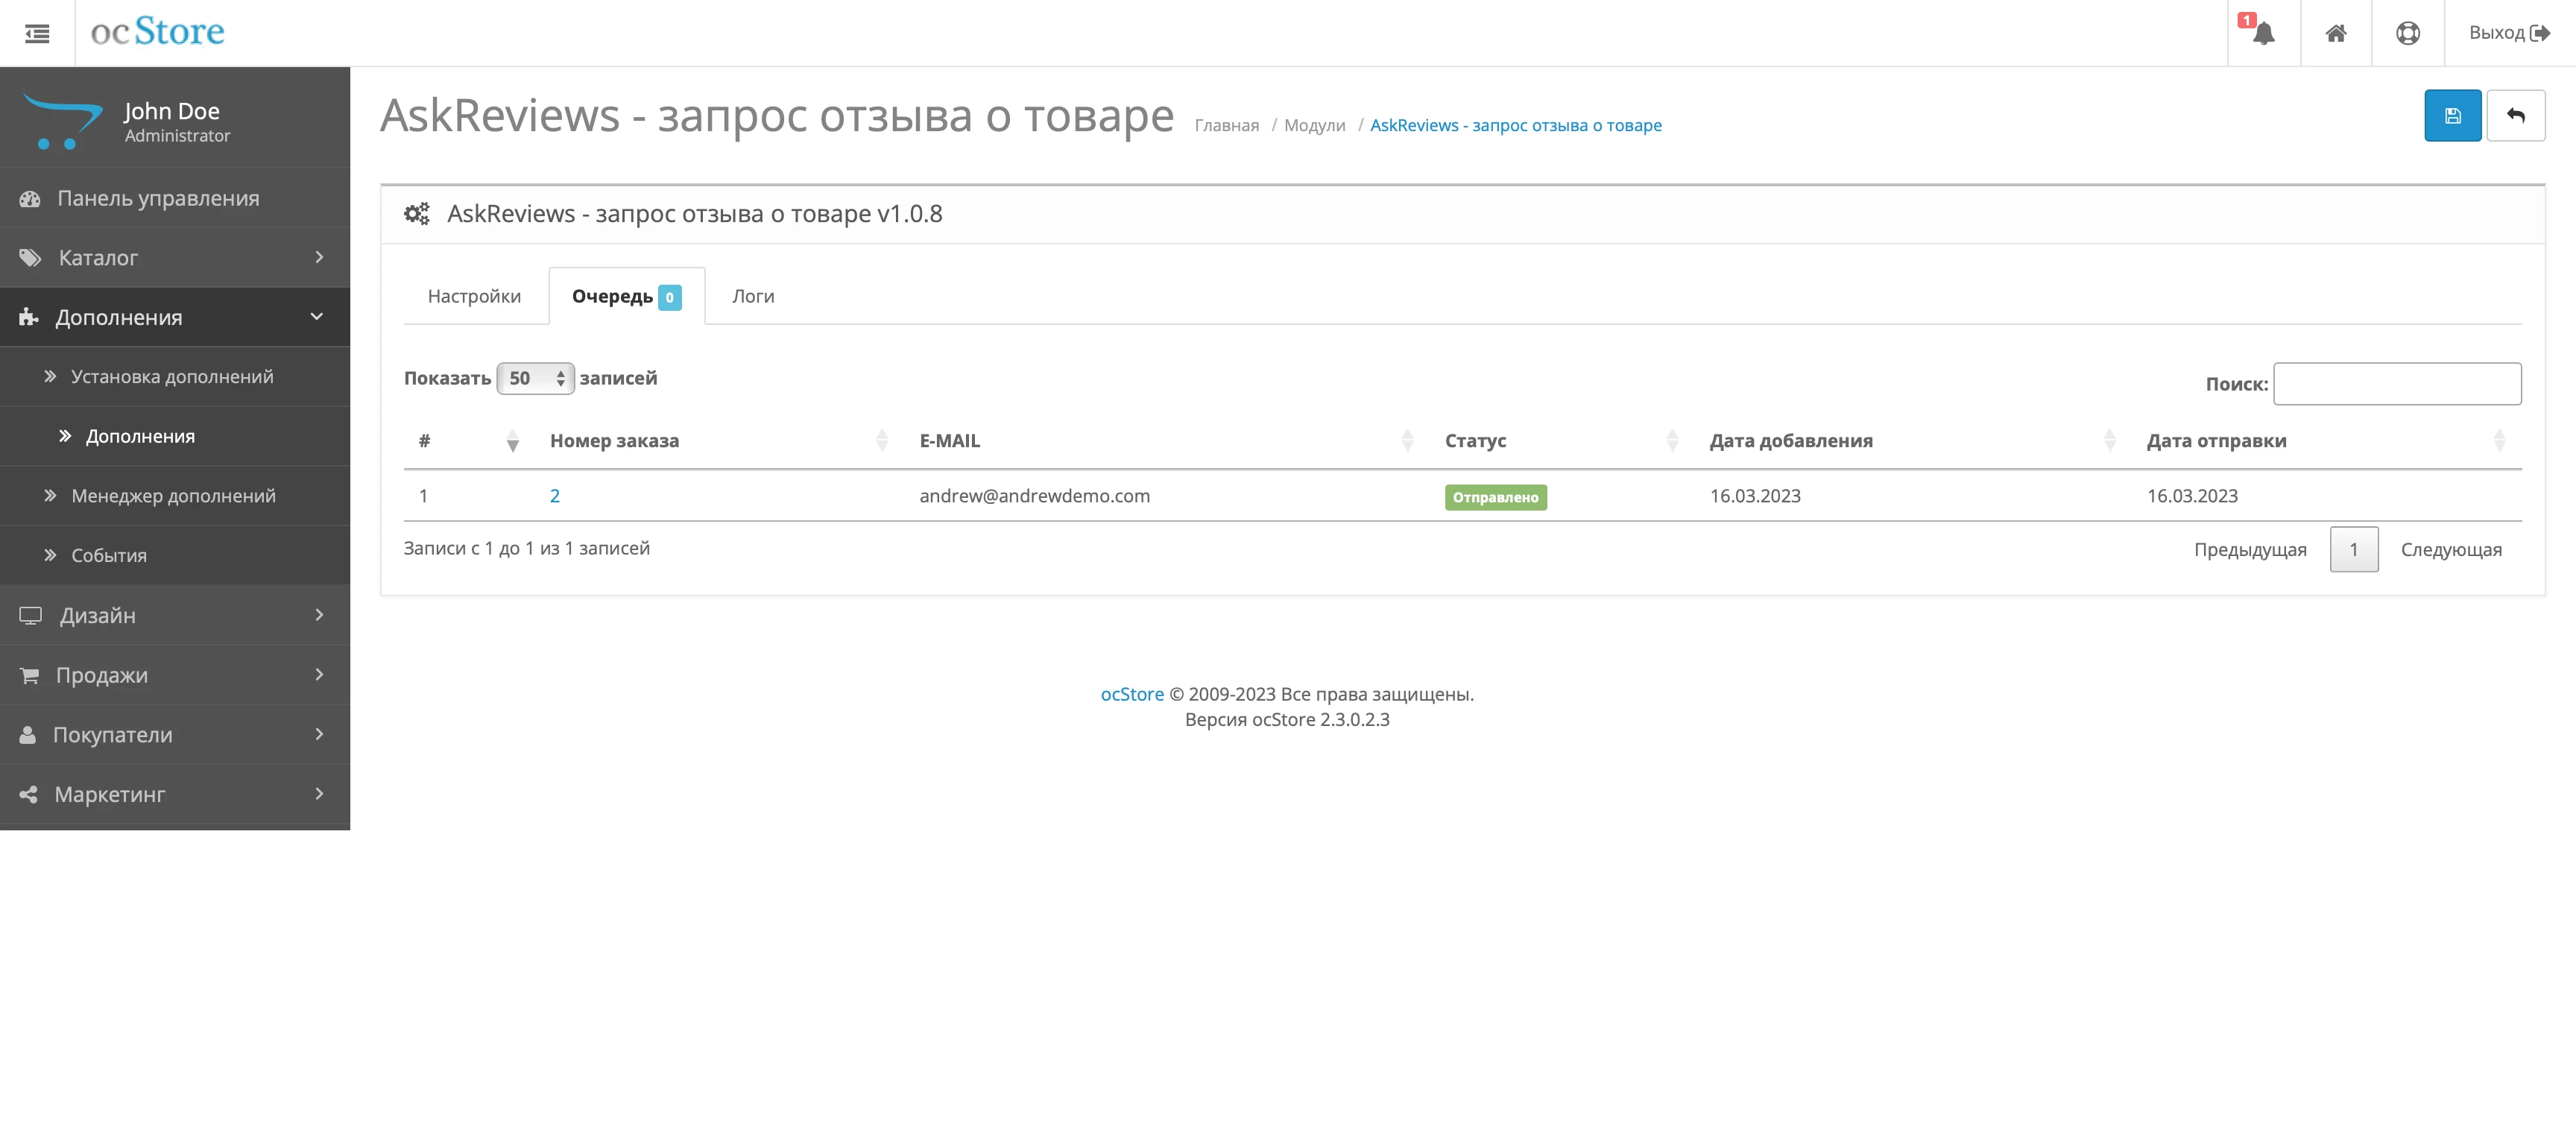Image resolution: width=2576 pixels, height=1127 pixels.
Task: Toggle the sidebar menu hamburger icon
Action: pyautogui.click(x=37, y=34)
